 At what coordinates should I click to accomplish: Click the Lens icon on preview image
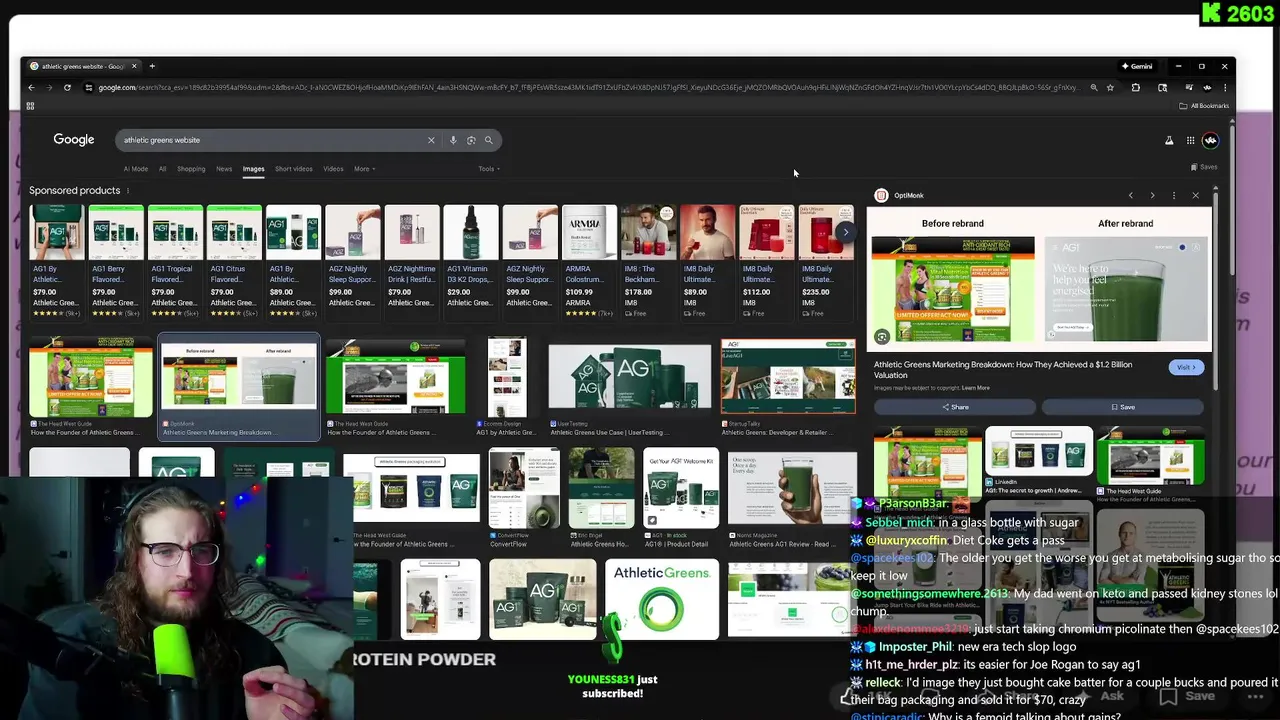882,337
